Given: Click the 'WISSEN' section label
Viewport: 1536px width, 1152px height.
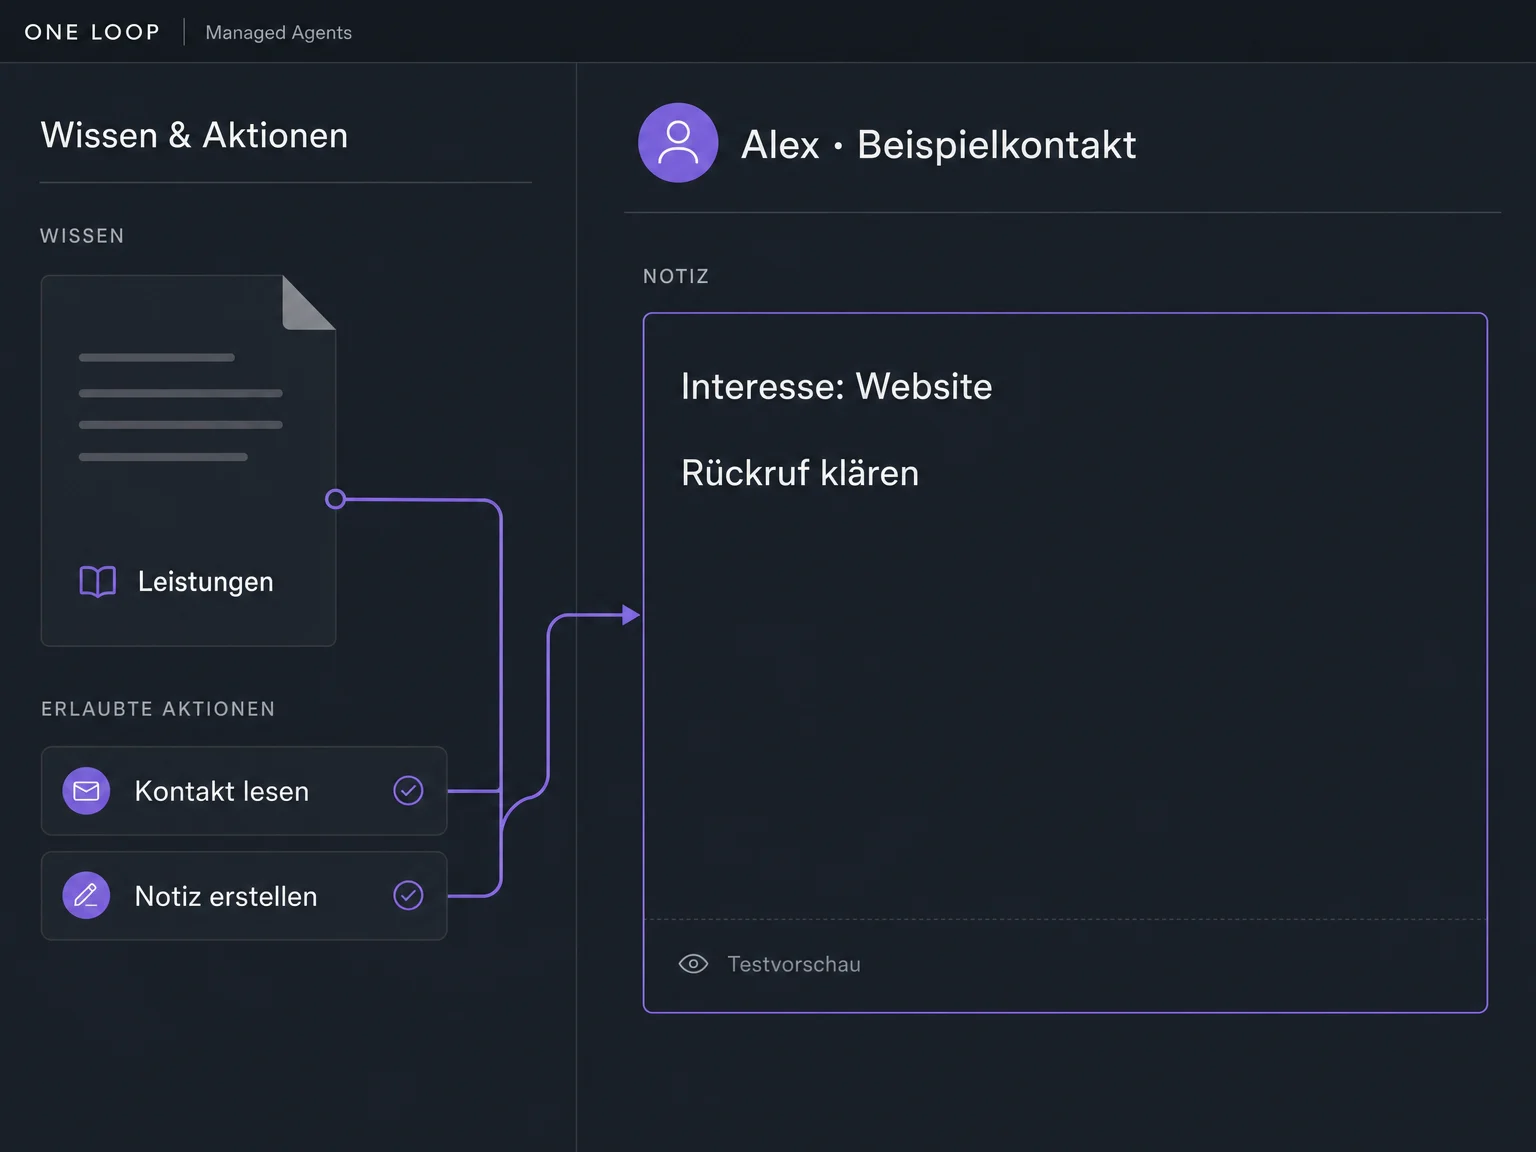Looking at the screenshot, I should coord(82,236).
